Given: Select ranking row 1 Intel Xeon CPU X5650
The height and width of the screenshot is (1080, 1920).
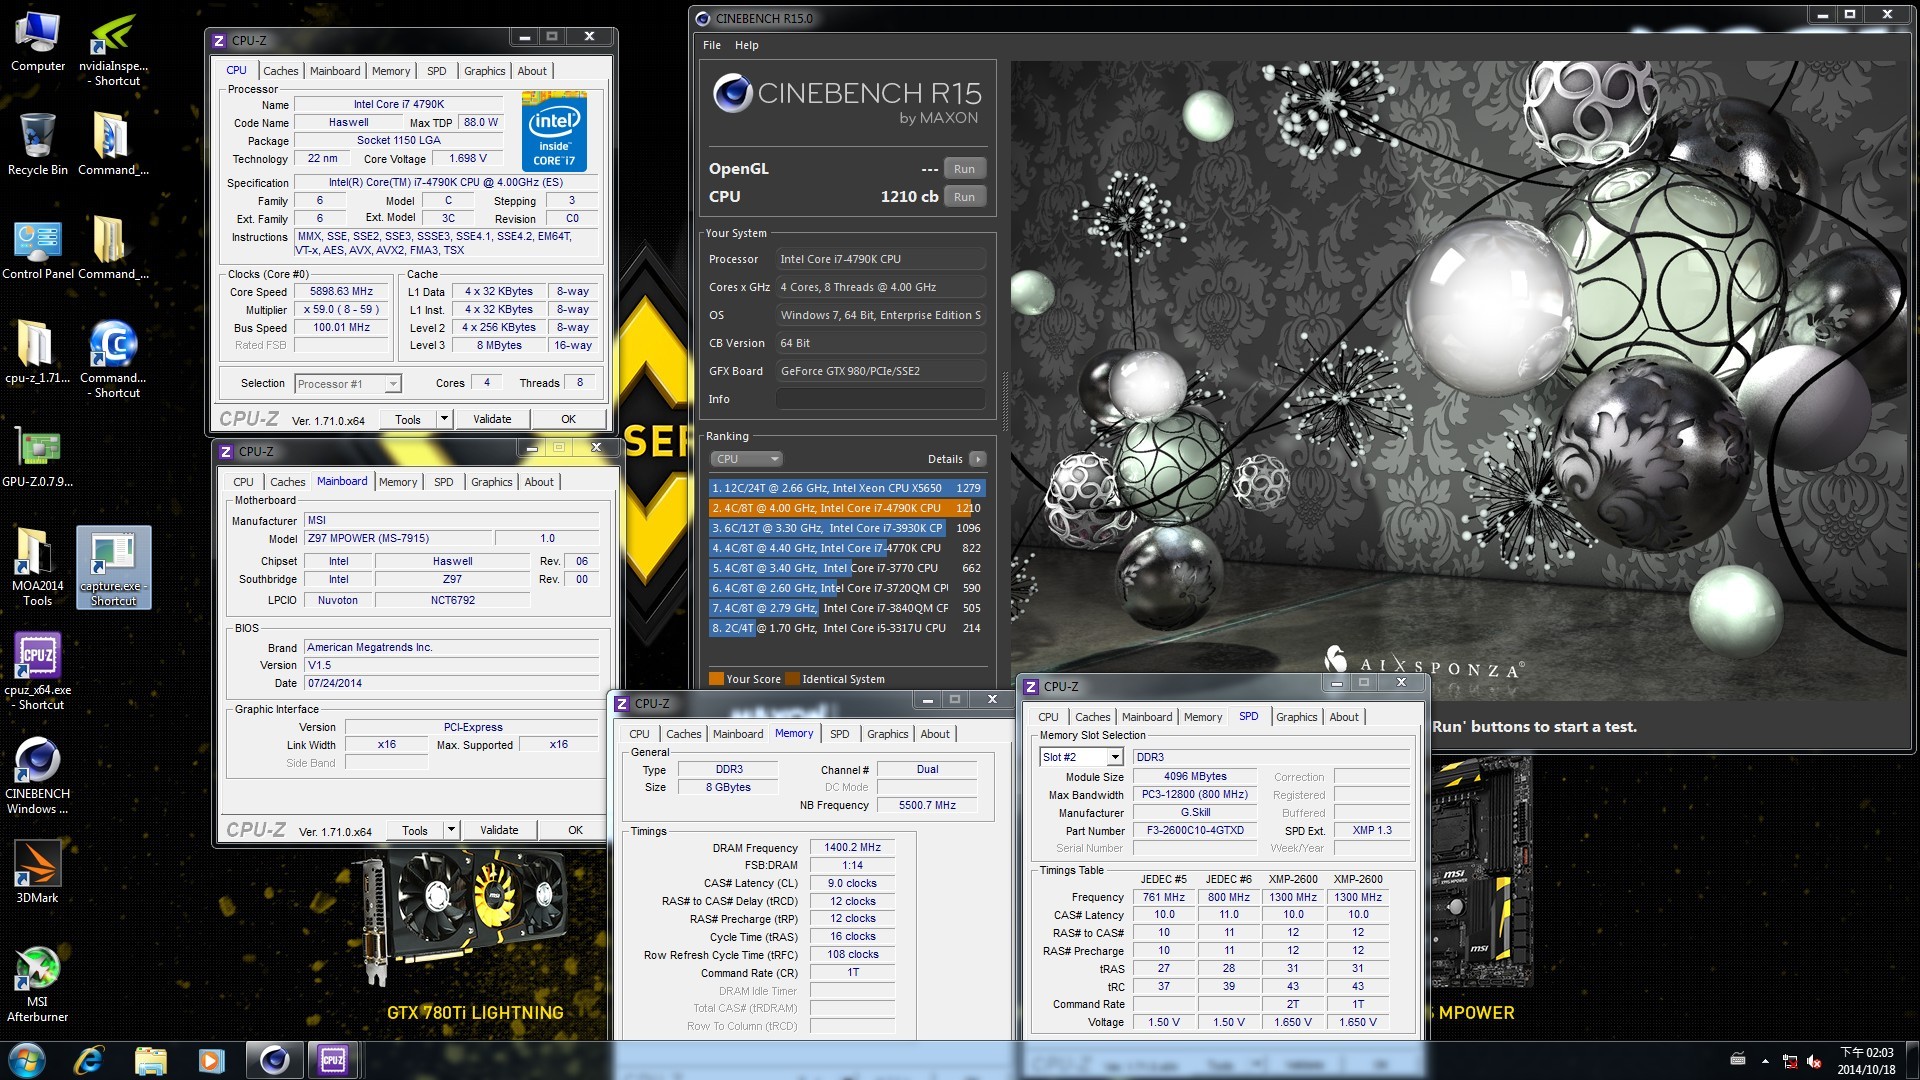Looking at the screenshot, I should pos(846,488).
